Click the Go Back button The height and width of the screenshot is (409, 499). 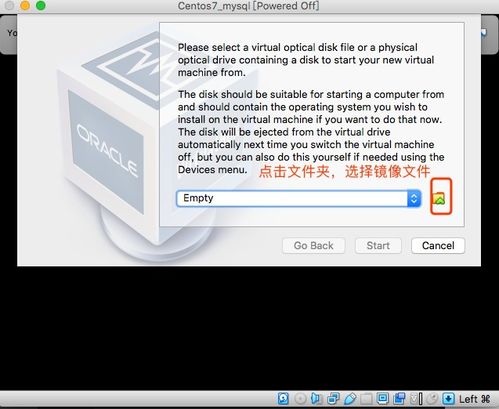[313, 246]
